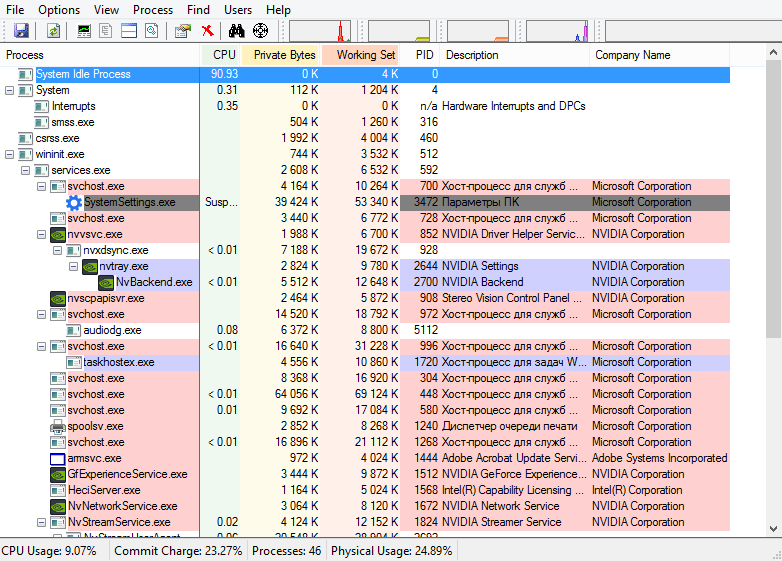782x561 pixels.
Task: Toggle the Show Process Tree toolbar icon
Action: click(x=105, y=31)
